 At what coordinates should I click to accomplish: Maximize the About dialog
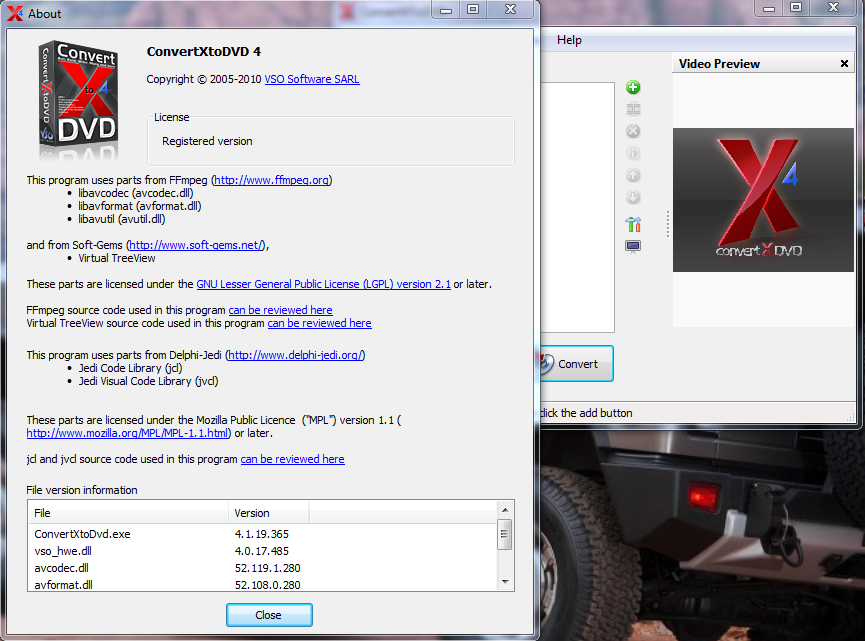[x=473, y=9]
